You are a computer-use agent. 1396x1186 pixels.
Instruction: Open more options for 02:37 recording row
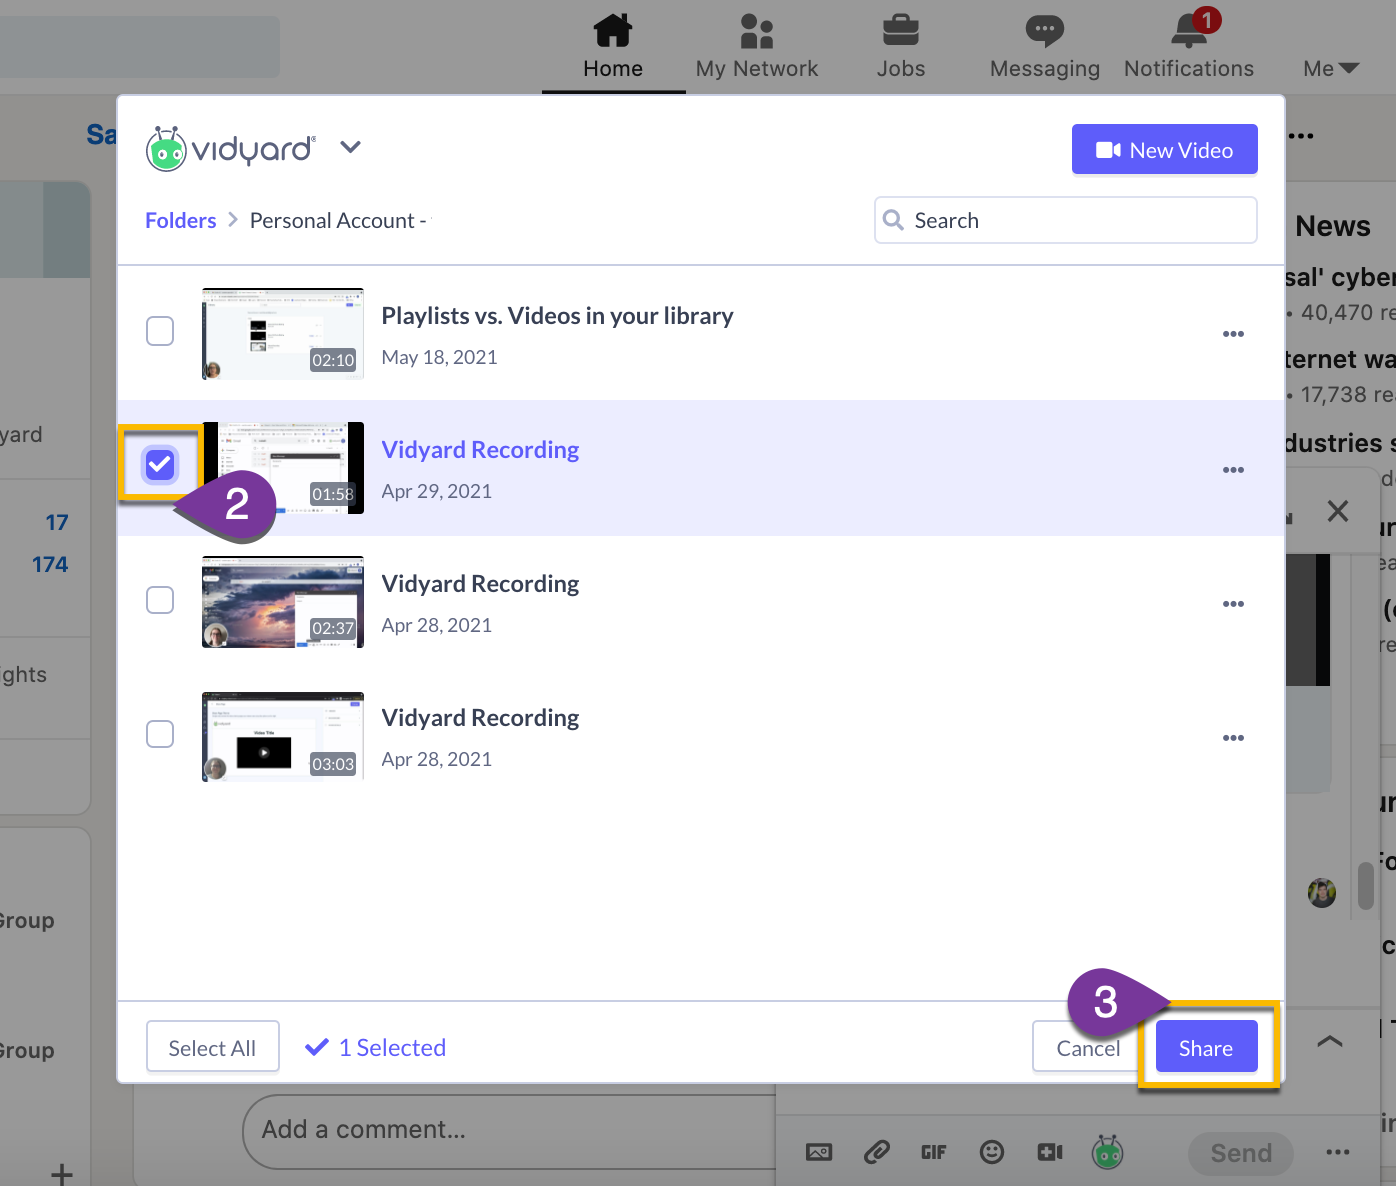(x=1234, y=604)
